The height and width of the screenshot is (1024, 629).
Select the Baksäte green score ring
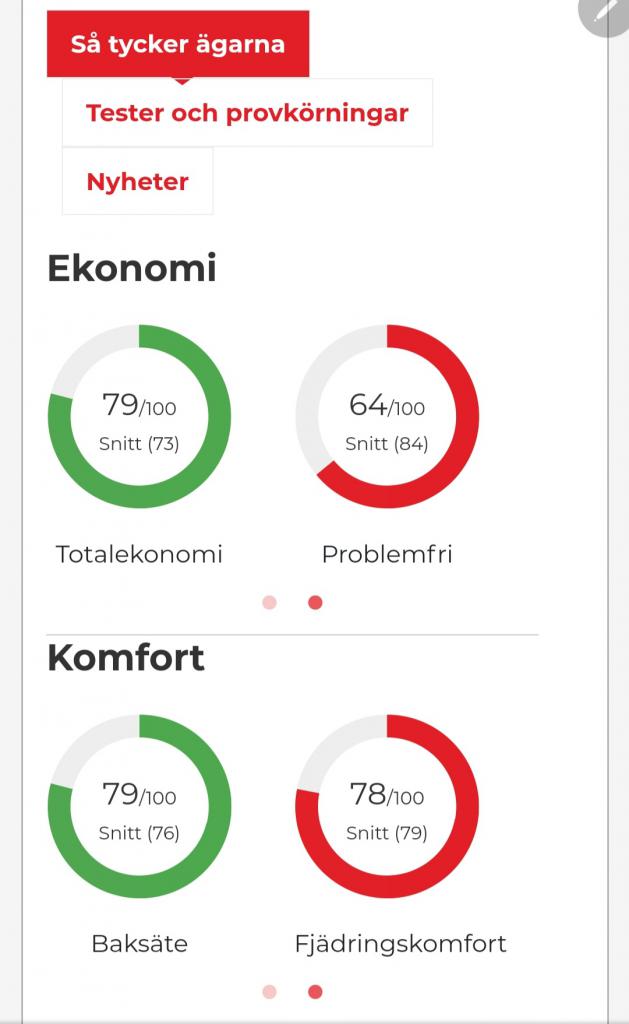click(x=139, y=806)
